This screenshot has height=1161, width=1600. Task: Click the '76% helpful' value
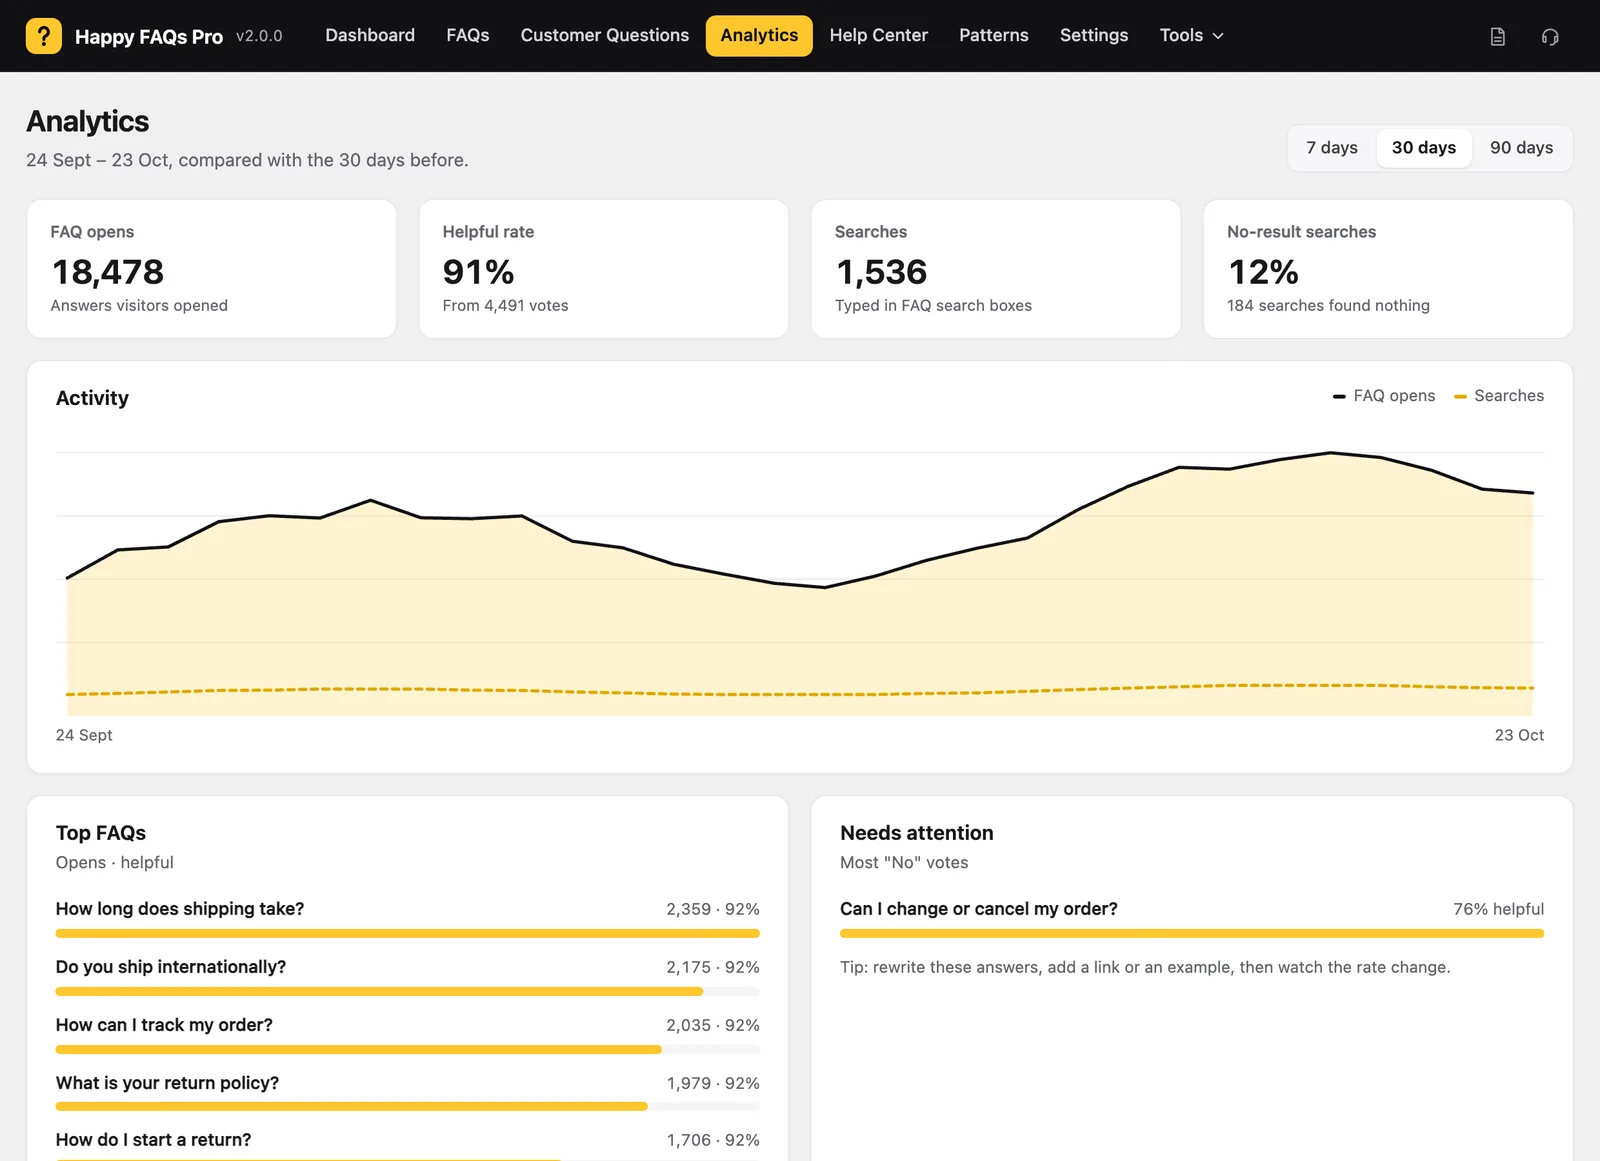coord(1498,909)
